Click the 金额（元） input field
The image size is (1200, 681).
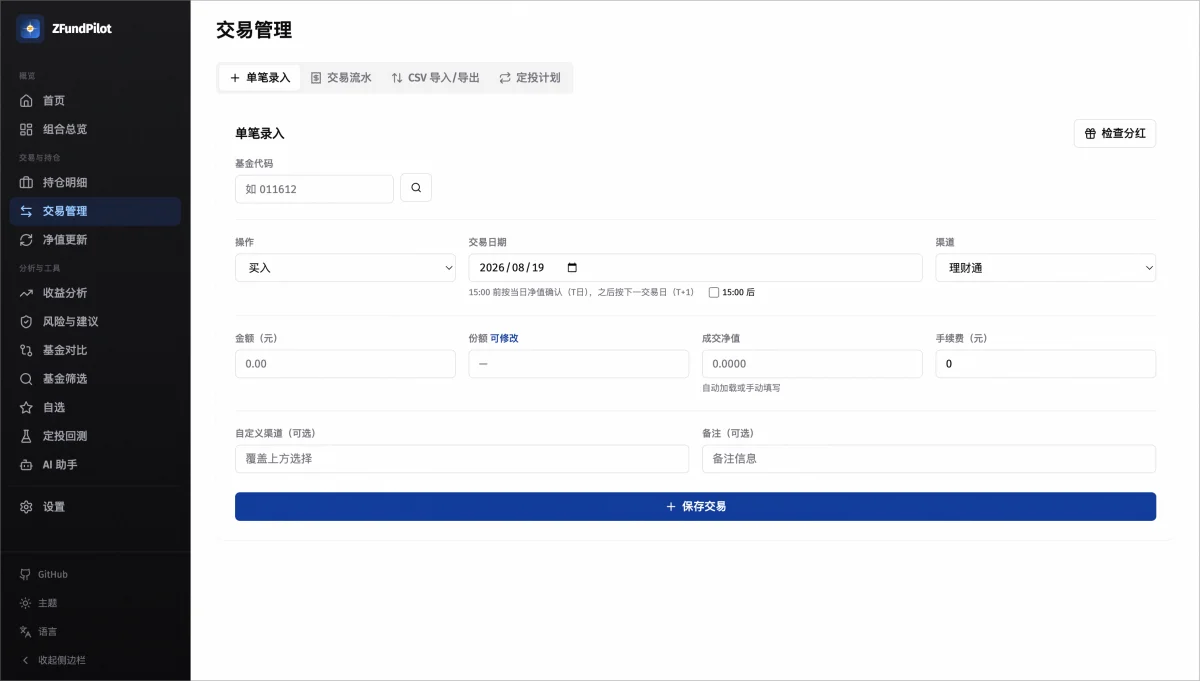pyautogui.click(x=345, y=364)
